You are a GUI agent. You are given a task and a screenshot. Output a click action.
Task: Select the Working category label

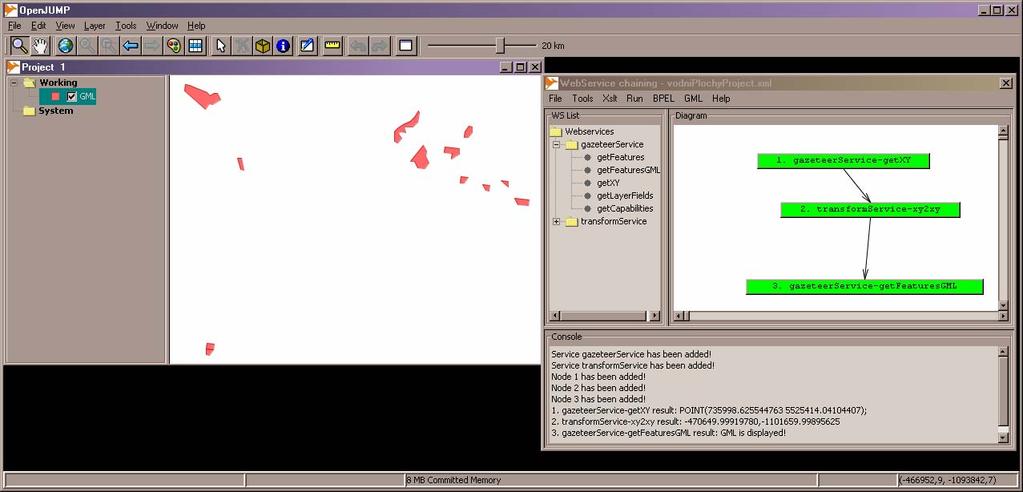[58, 83]
